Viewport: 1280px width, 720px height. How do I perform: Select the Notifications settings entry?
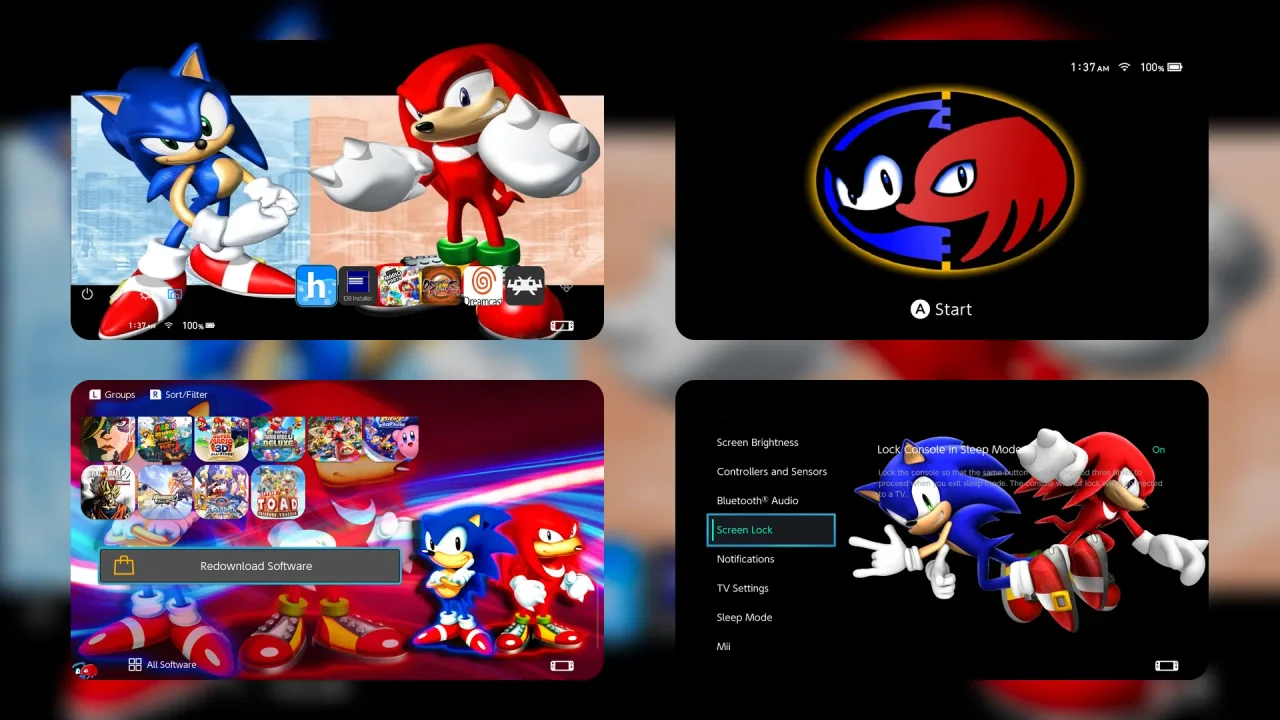click(x=745, y=558)
